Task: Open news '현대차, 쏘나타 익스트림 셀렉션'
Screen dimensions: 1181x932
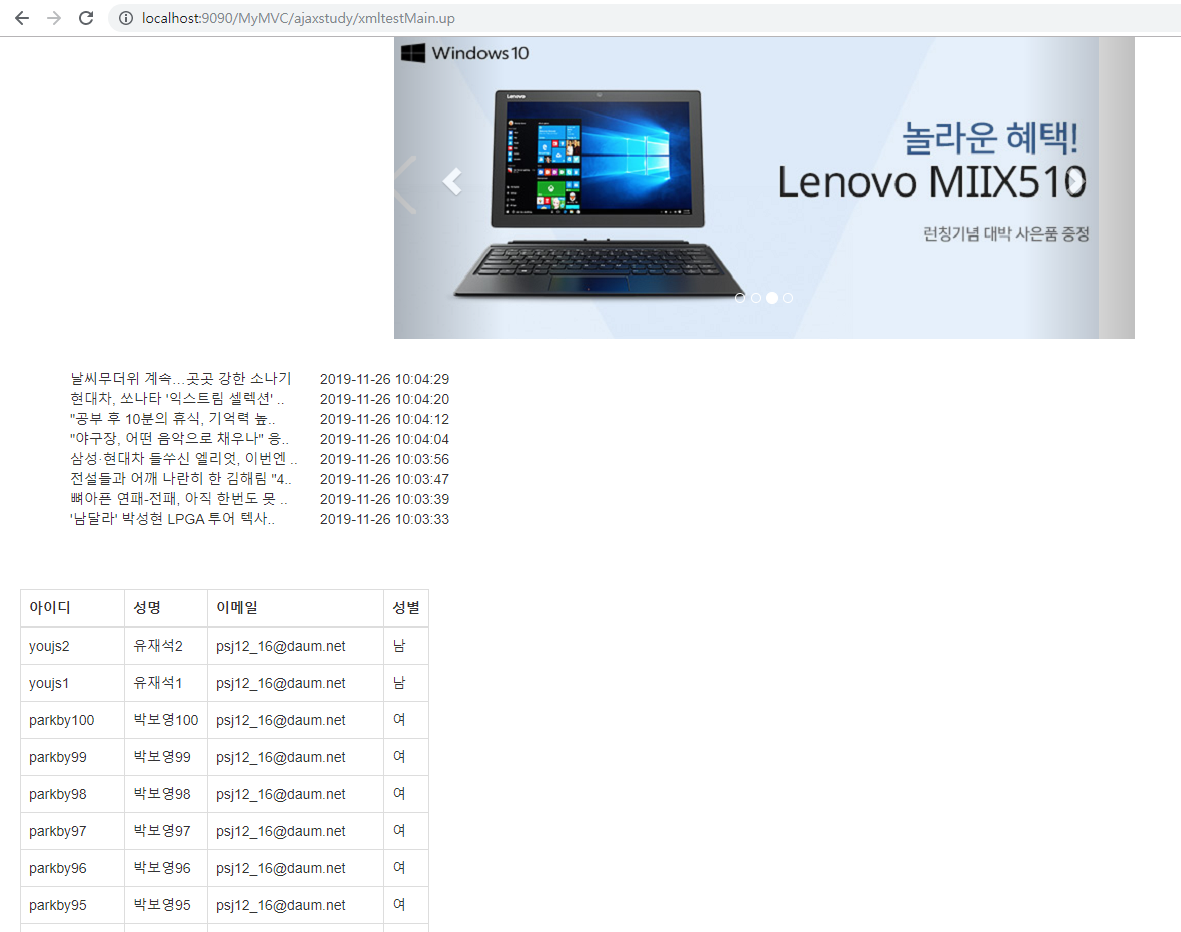Action: click(x=177, y=399)
